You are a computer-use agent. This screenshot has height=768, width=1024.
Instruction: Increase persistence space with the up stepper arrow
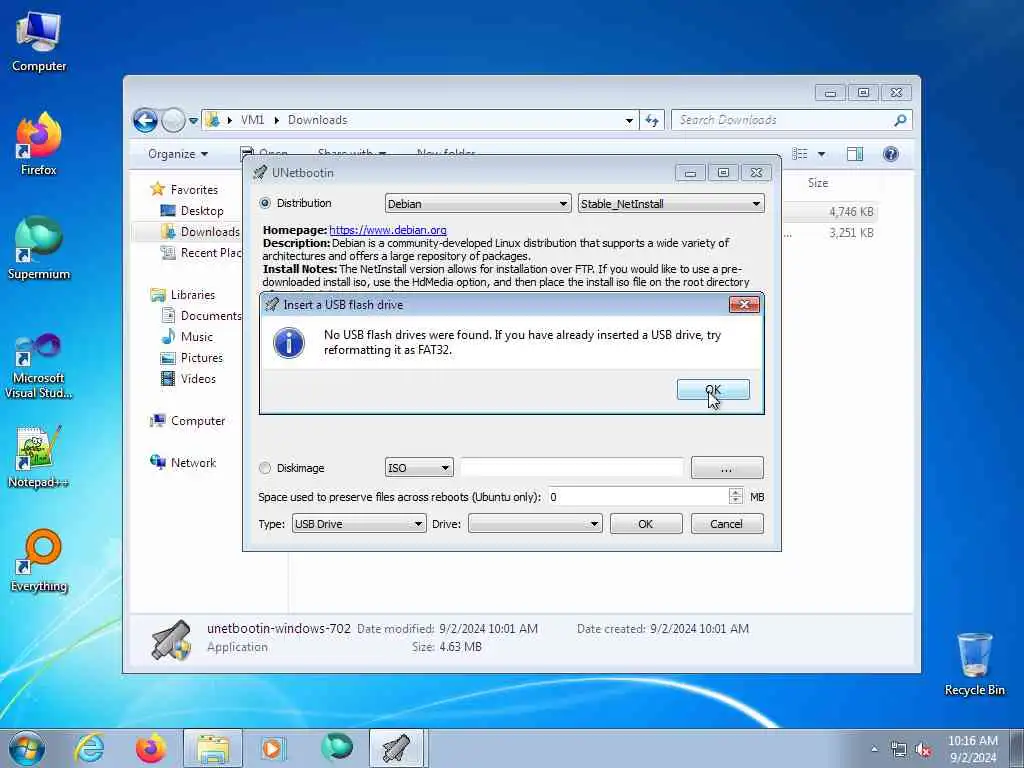736,492
